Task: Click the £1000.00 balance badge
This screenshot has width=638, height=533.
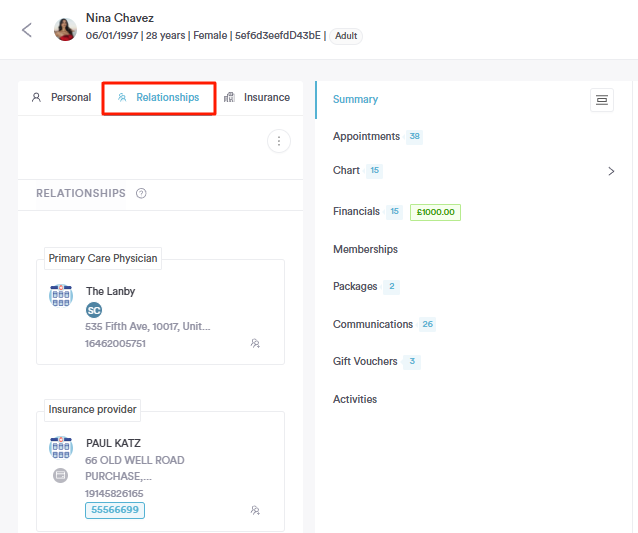Action: pos(435,212)
